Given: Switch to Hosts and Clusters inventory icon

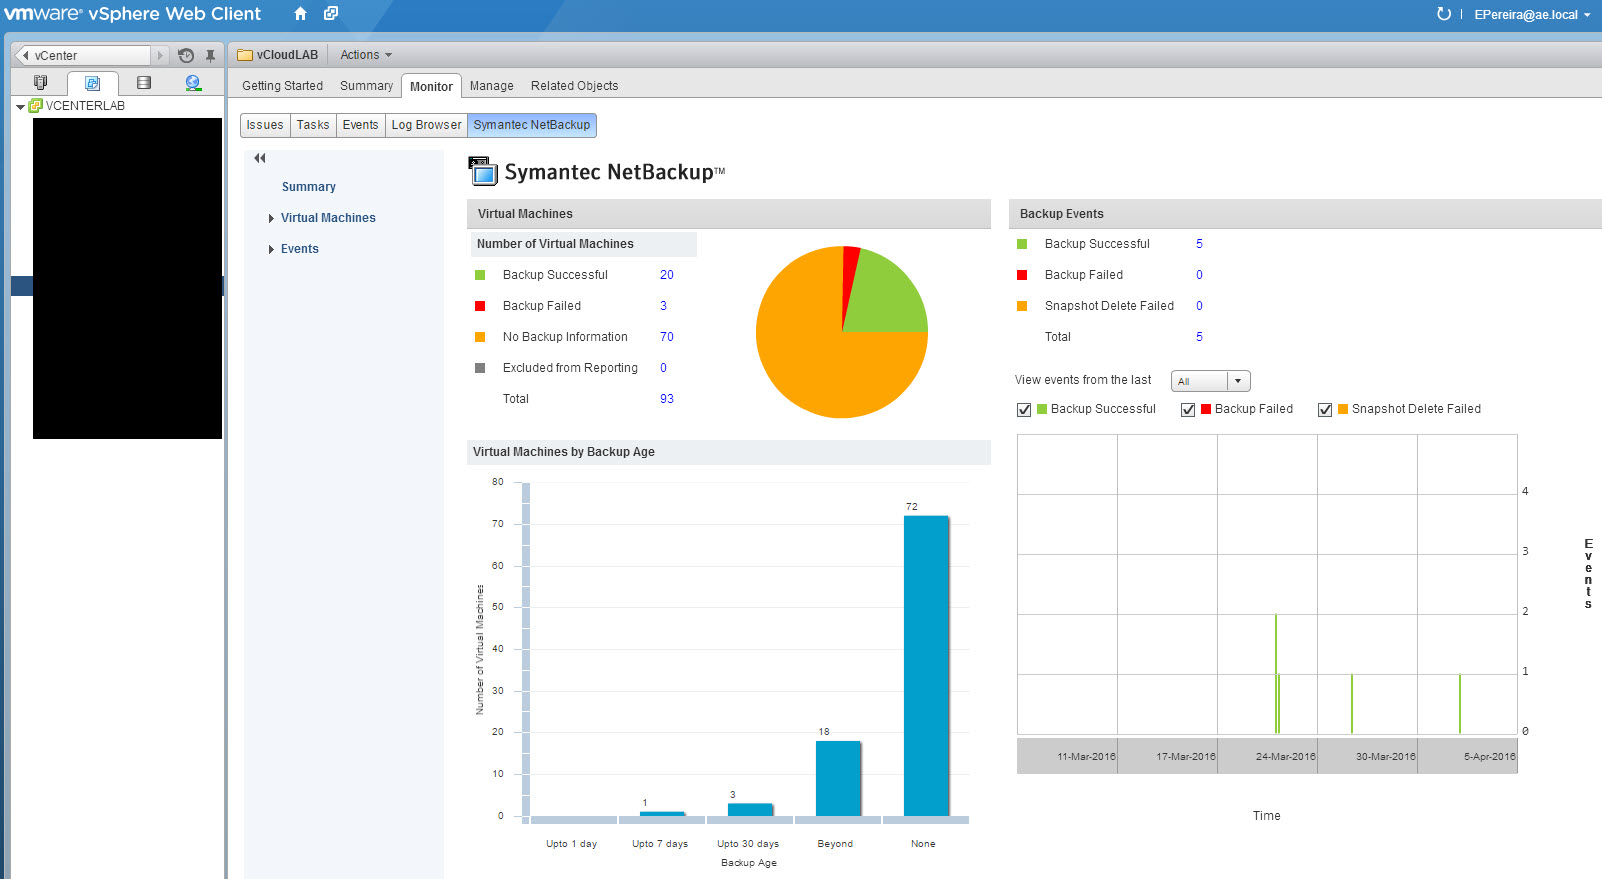Looking at the screenshot, I should click(x=41, y=83).
